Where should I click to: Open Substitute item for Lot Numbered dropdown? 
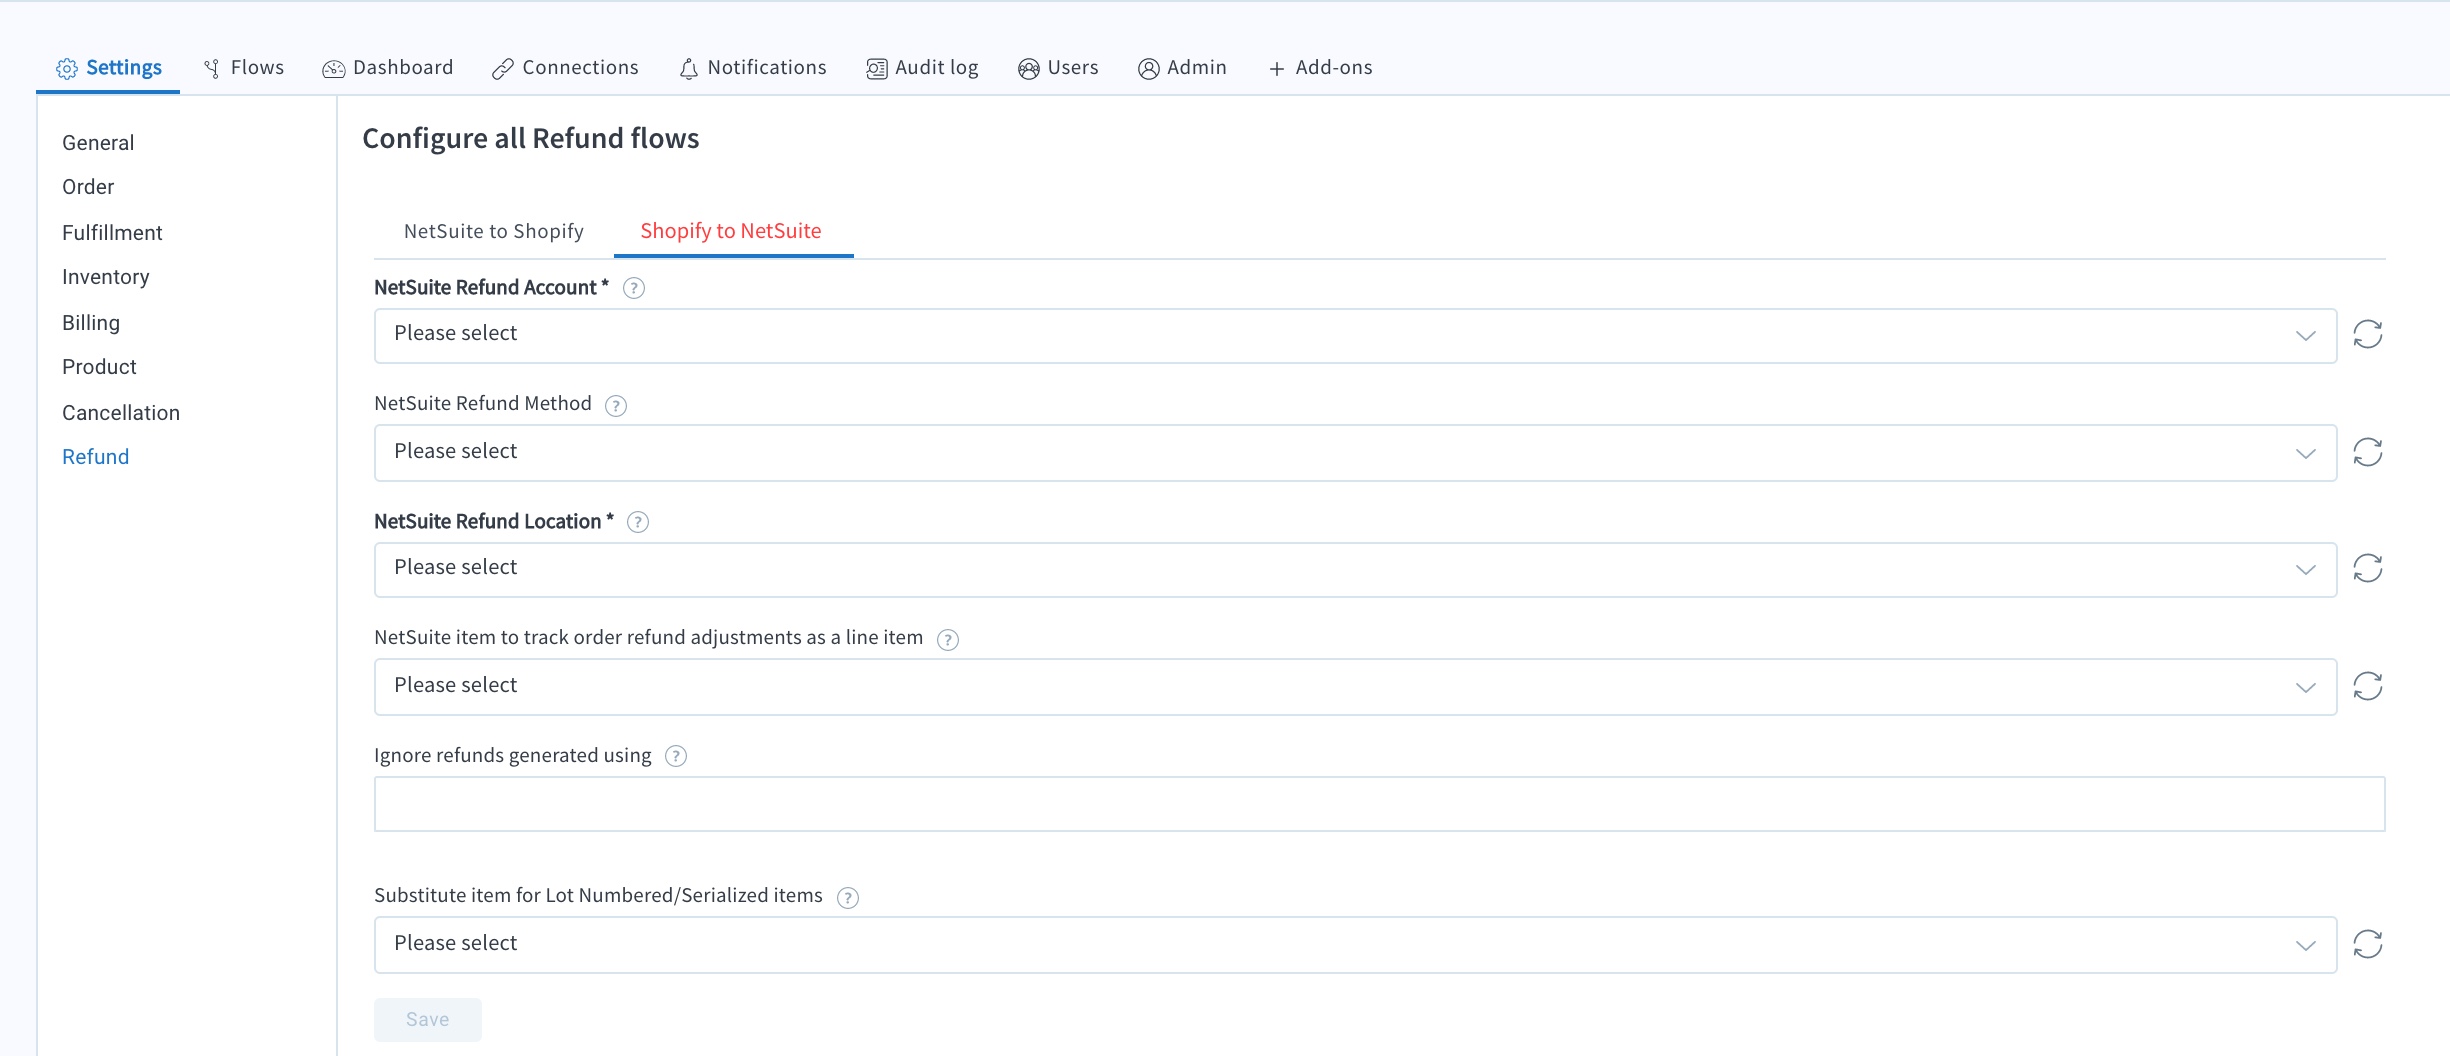click(x=1355, y=945)
